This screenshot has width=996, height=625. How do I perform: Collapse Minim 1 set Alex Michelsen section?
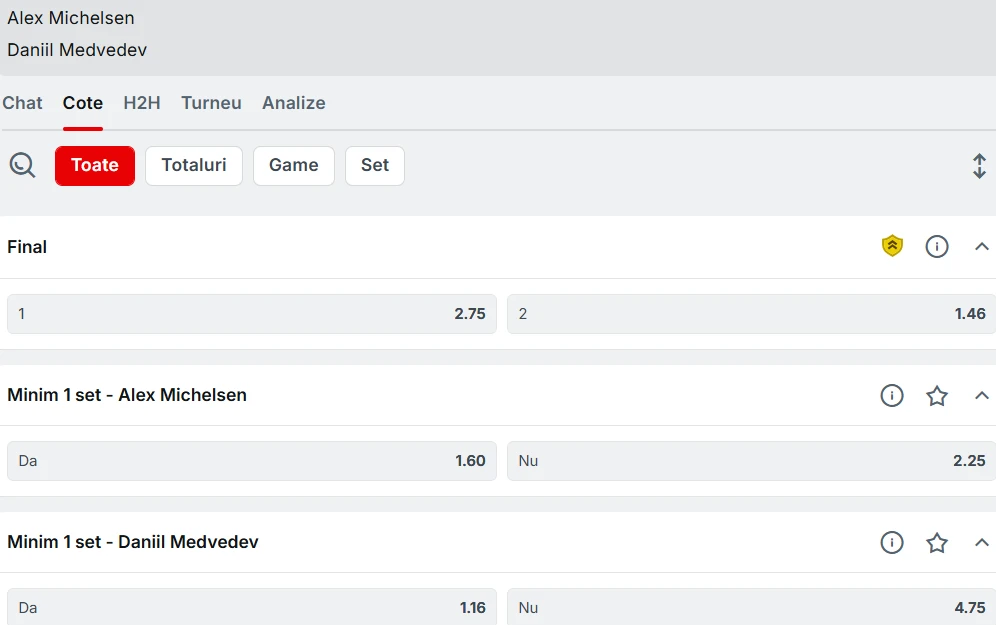[981, 396]
